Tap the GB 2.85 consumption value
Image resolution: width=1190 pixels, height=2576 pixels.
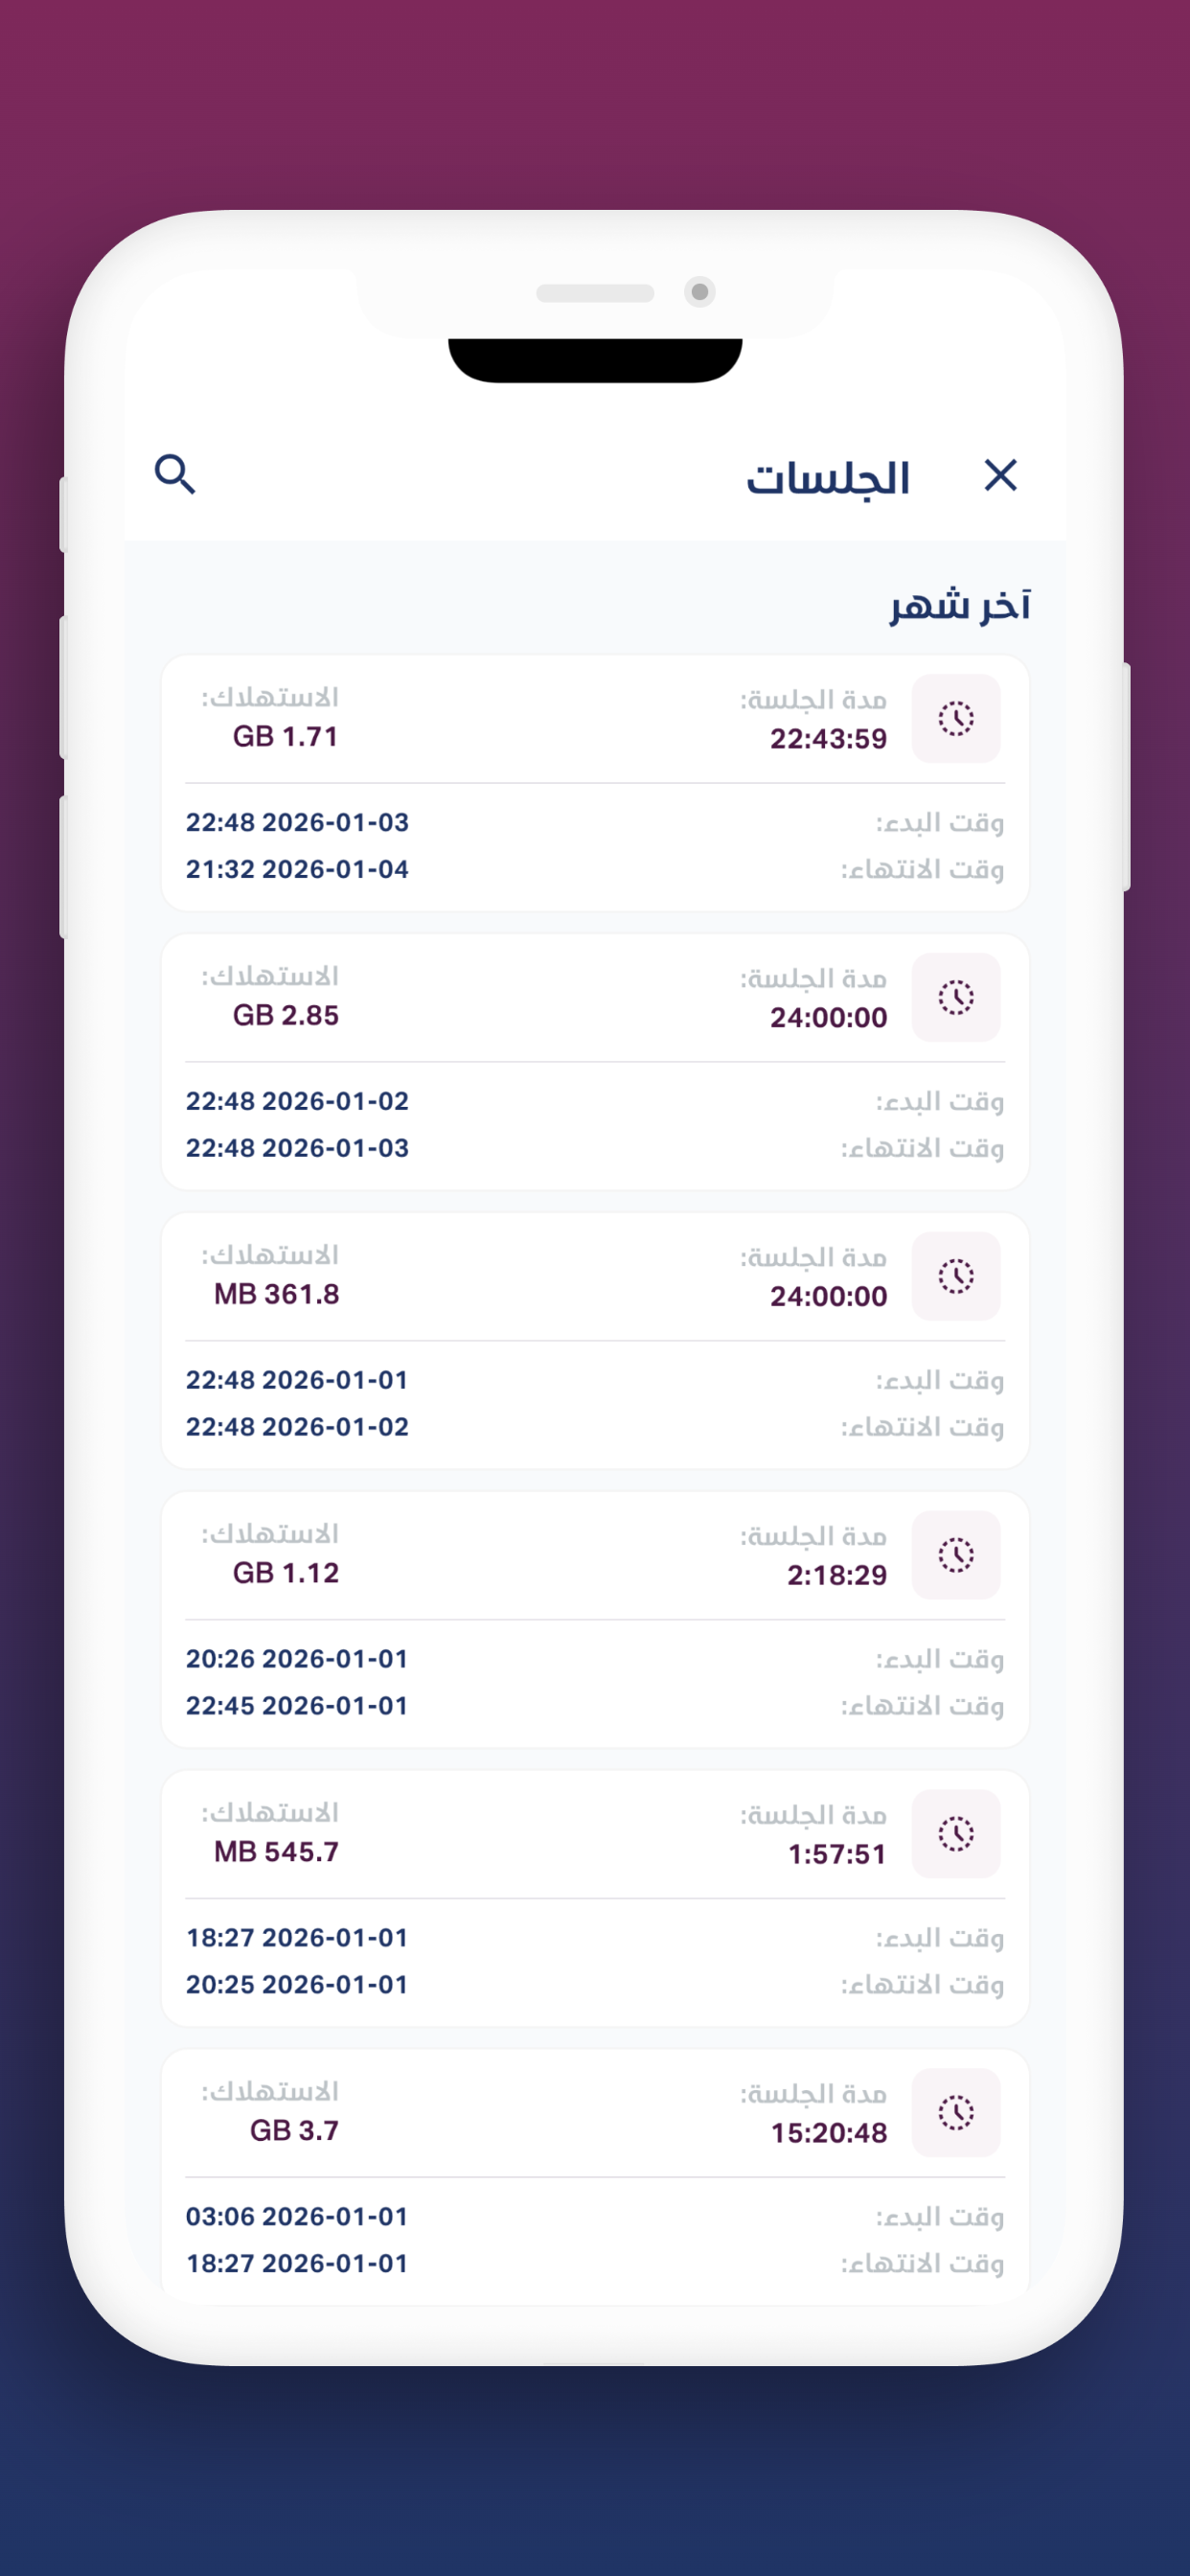(x=285, y=1016)
